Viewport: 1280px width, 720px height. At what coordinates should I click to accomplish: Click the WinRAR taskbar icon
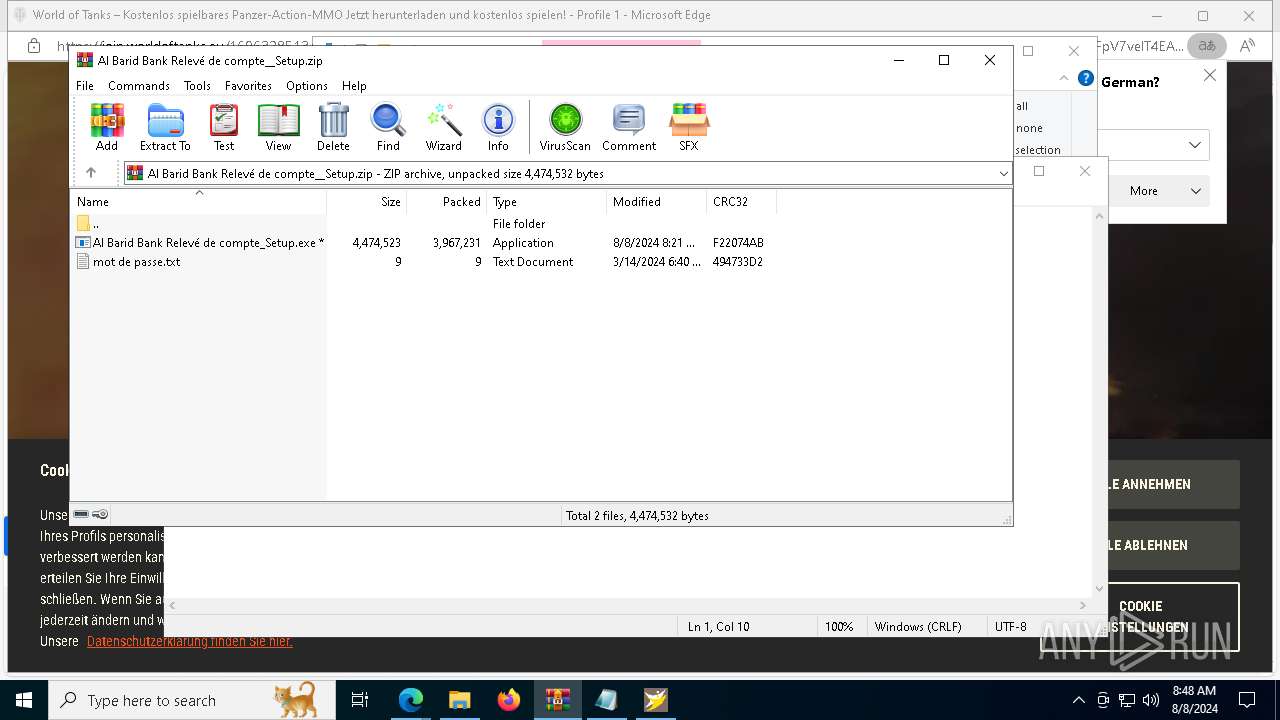point(558,700)
